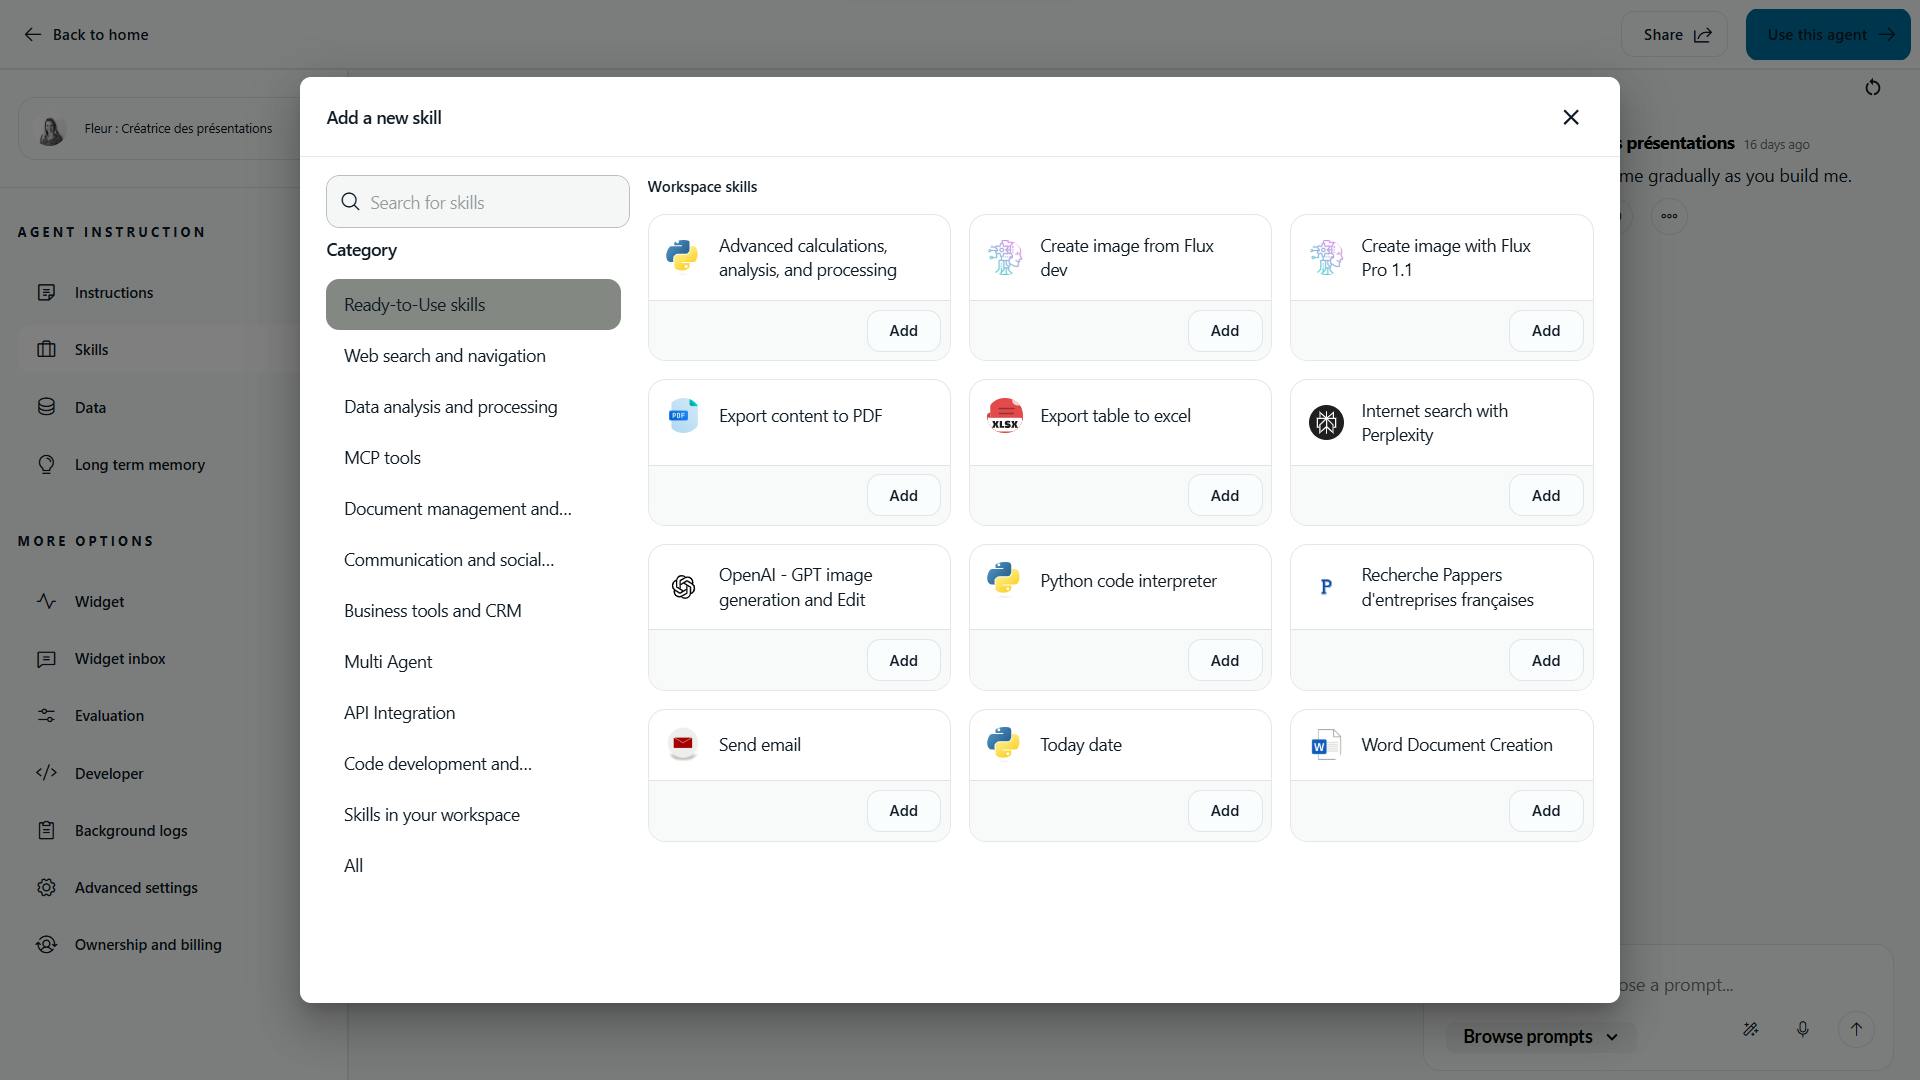This screenshot has height=1080, width=1920.
Task: Click the Word Document Creation icon
Action: tap(1326, 744)
